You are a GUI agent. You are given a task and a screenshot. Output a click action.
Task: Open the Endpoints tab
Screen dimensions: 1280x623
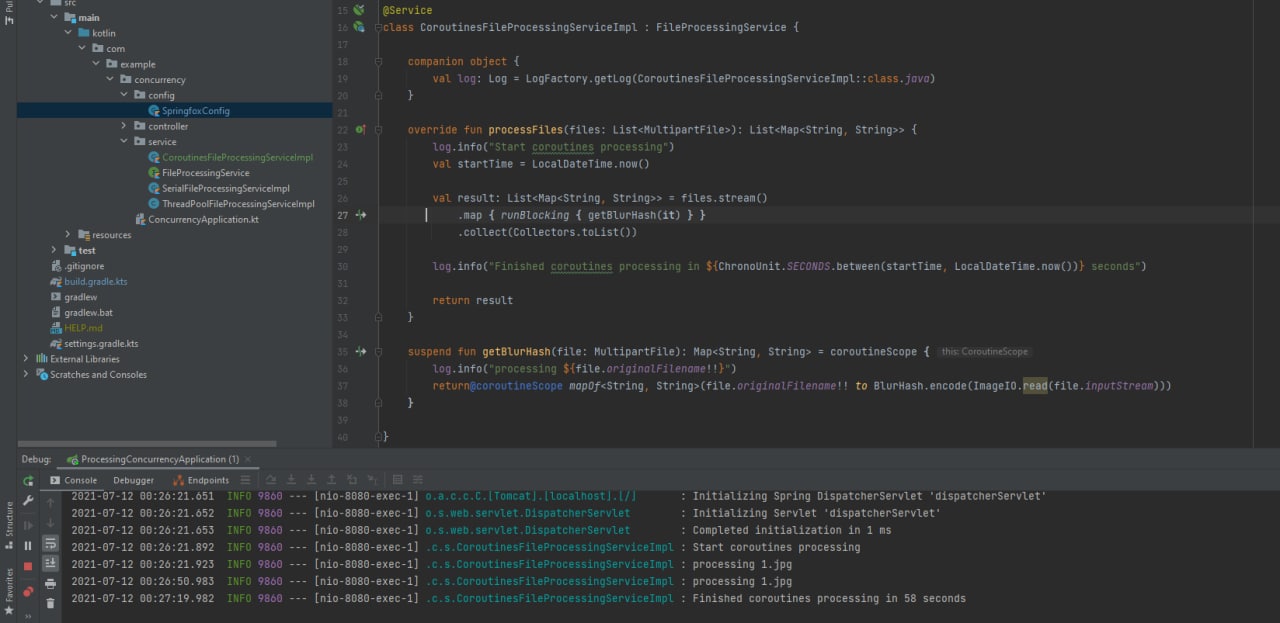pos(201,480)
